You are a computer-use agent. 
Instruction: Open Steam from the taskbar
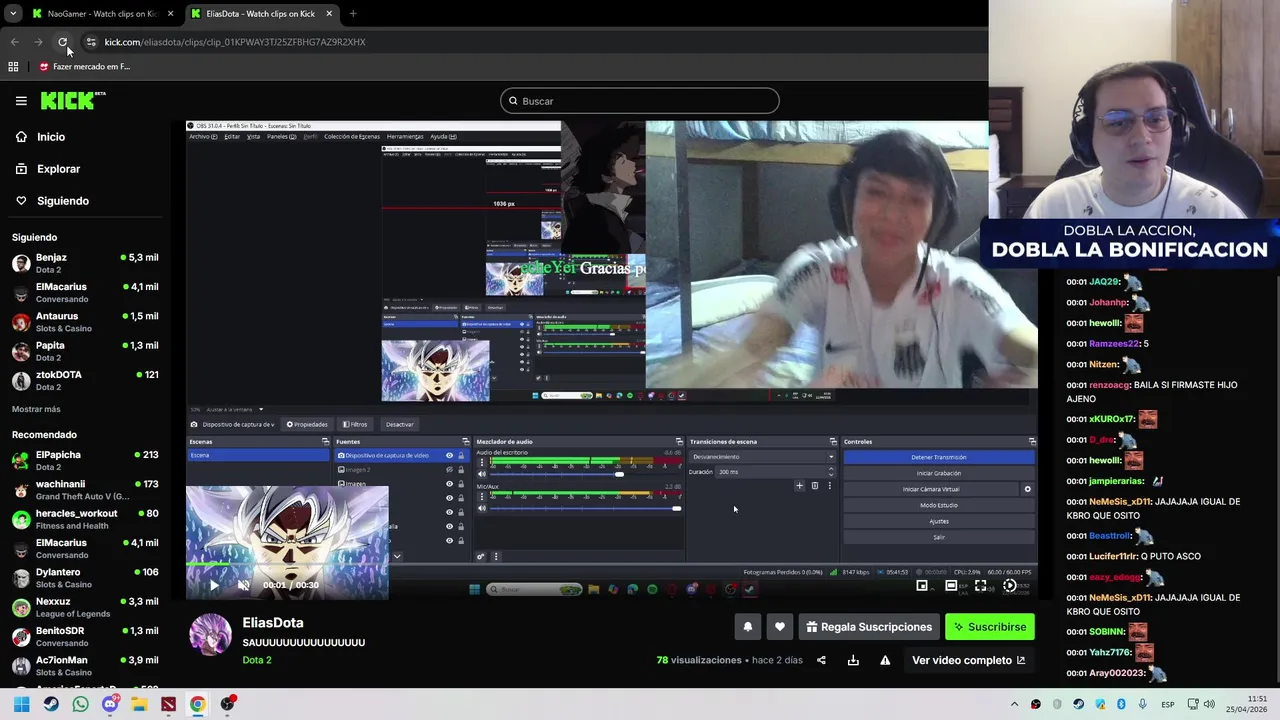pos(51,704)
